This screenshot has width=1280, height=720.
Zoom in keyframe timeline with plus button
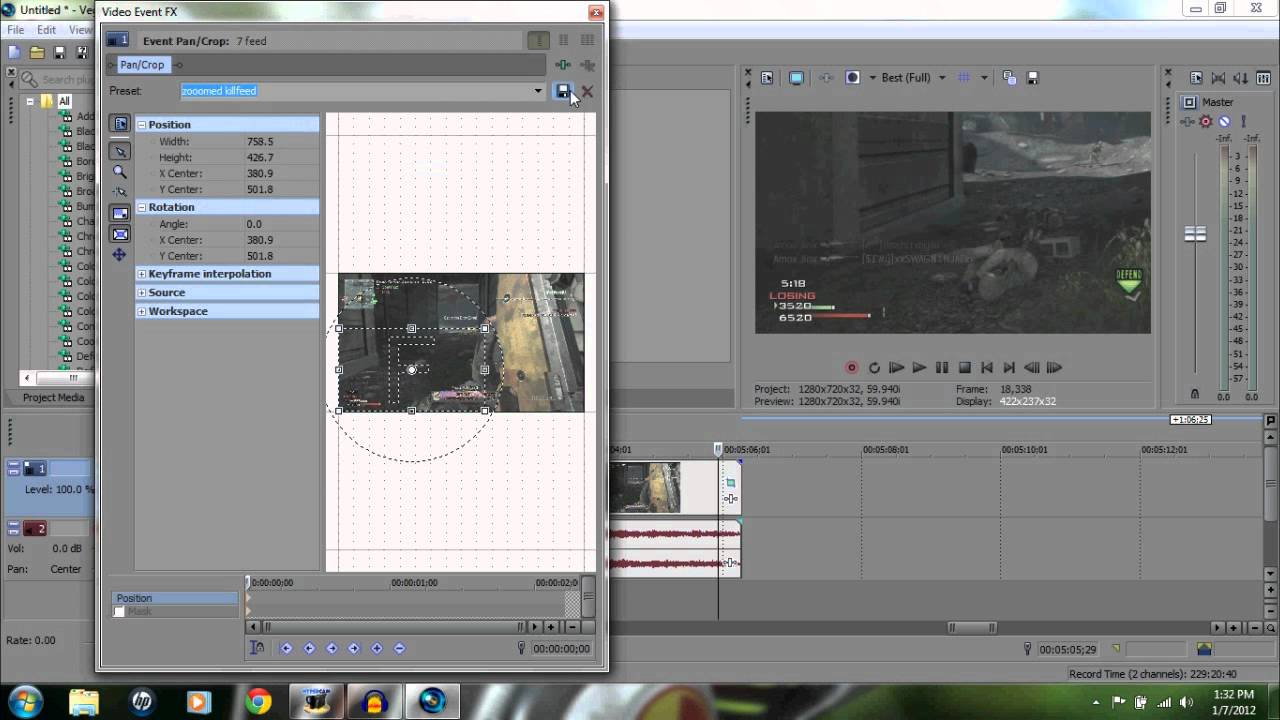click(x=551, y=627)
